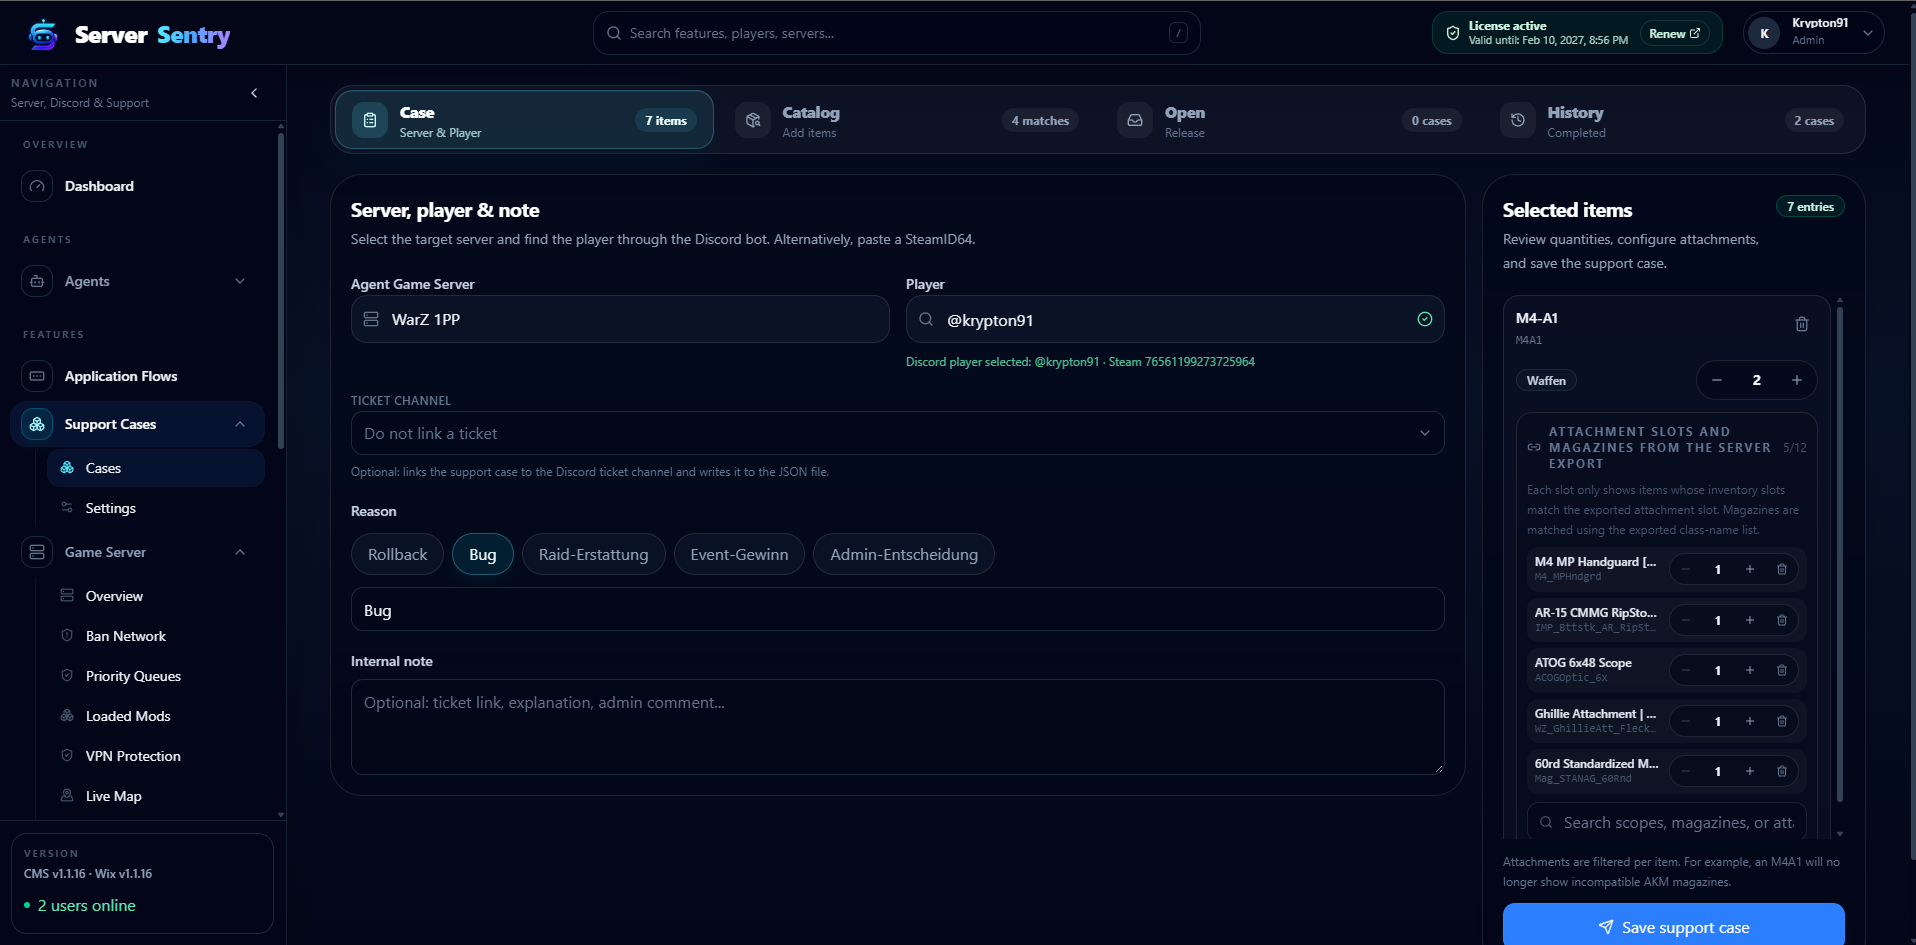1916x945 pixels.
Task: Switch to the Open Release tab
Action: (x=1289, y=120)
